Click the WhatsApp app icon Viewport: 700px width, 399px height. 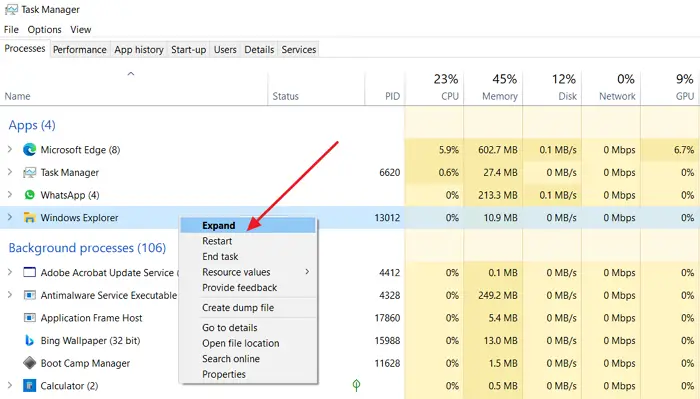(x=29, y=195)
